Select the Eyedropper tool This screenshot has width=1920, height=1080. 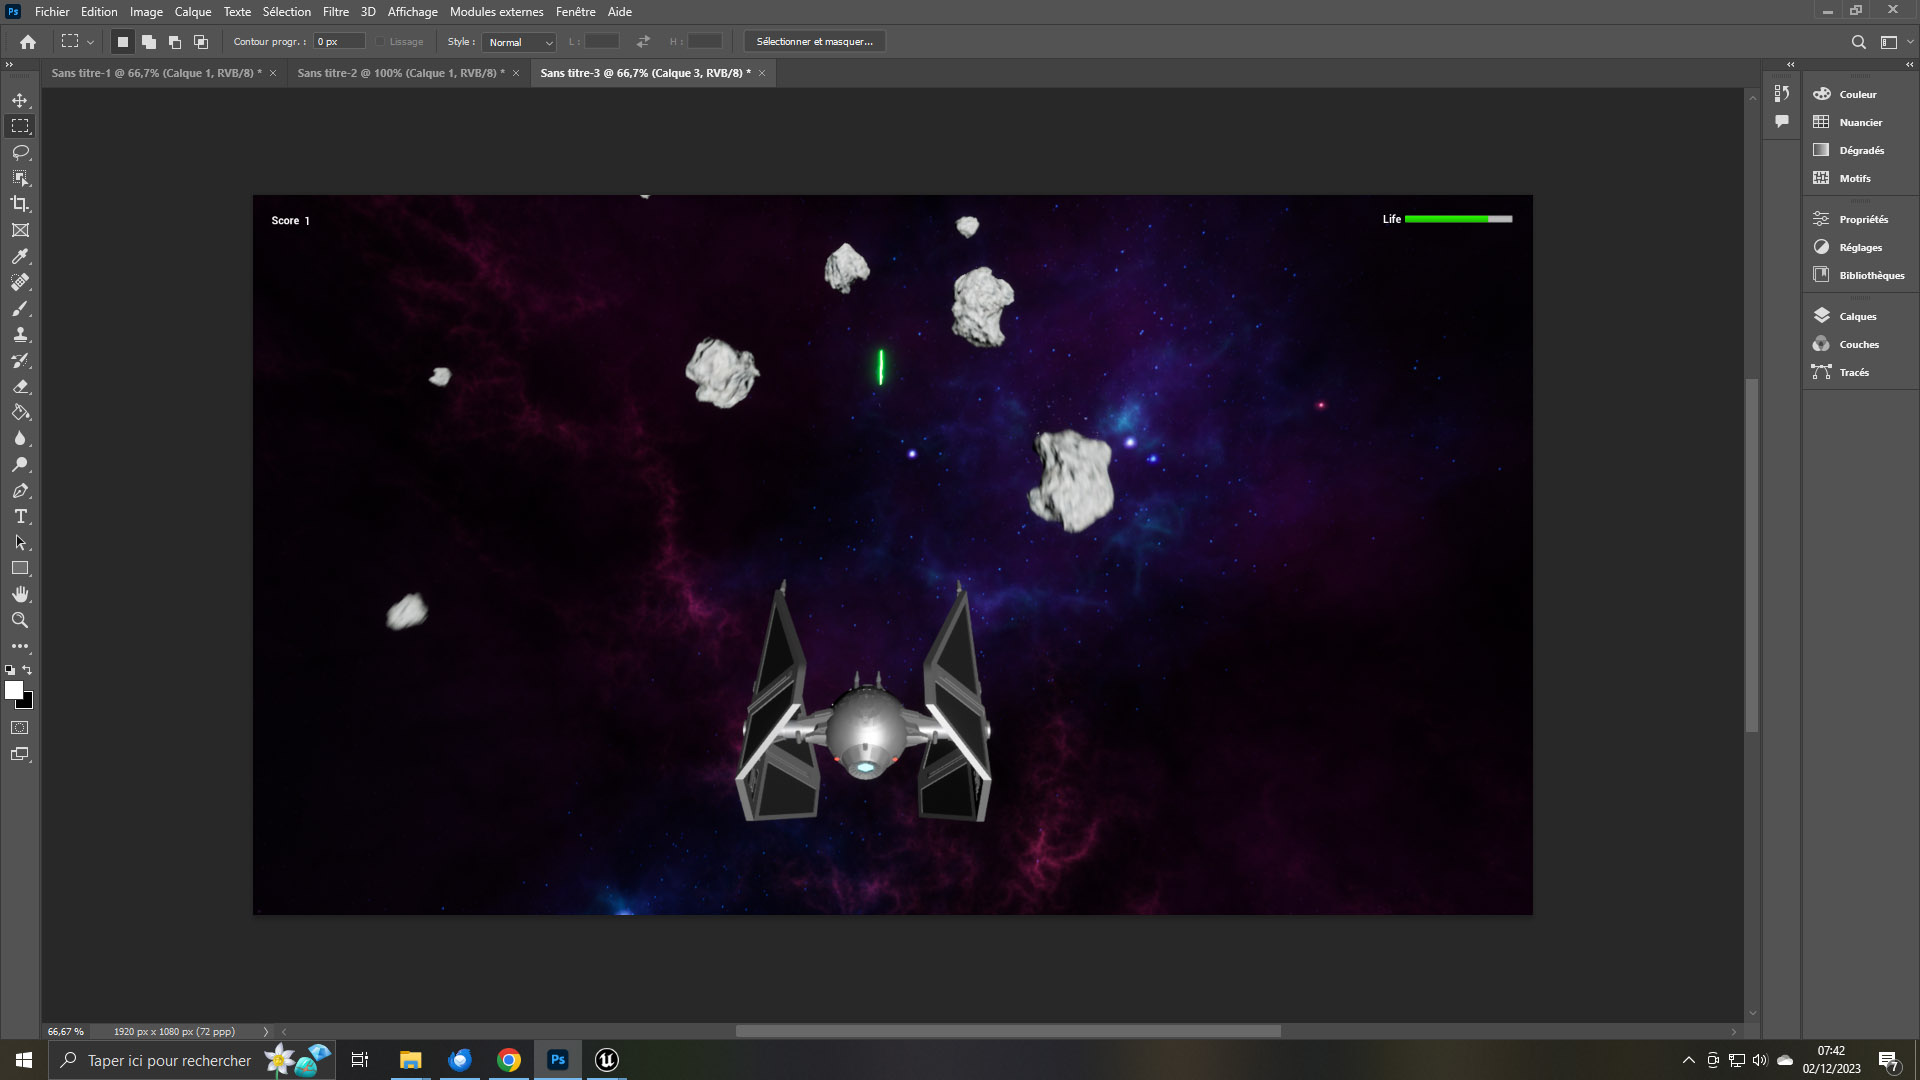pos(20,256)
